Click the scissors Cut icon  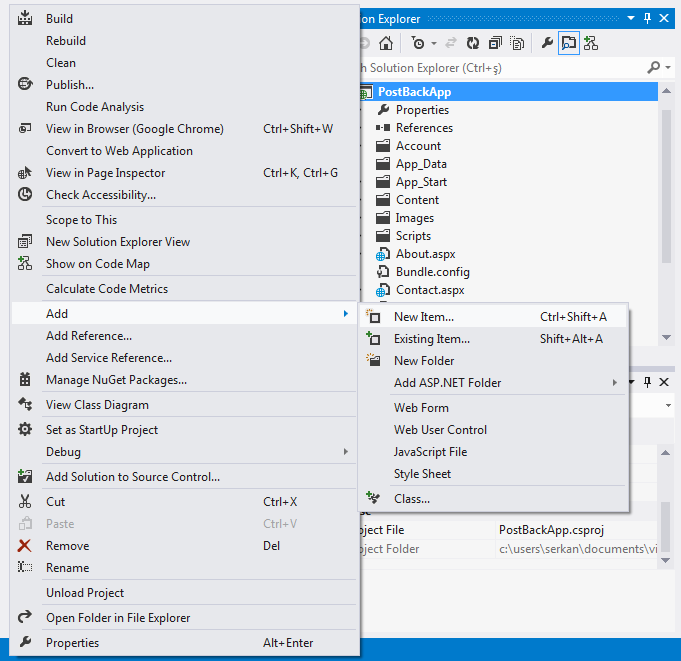(x=25, y=501)
